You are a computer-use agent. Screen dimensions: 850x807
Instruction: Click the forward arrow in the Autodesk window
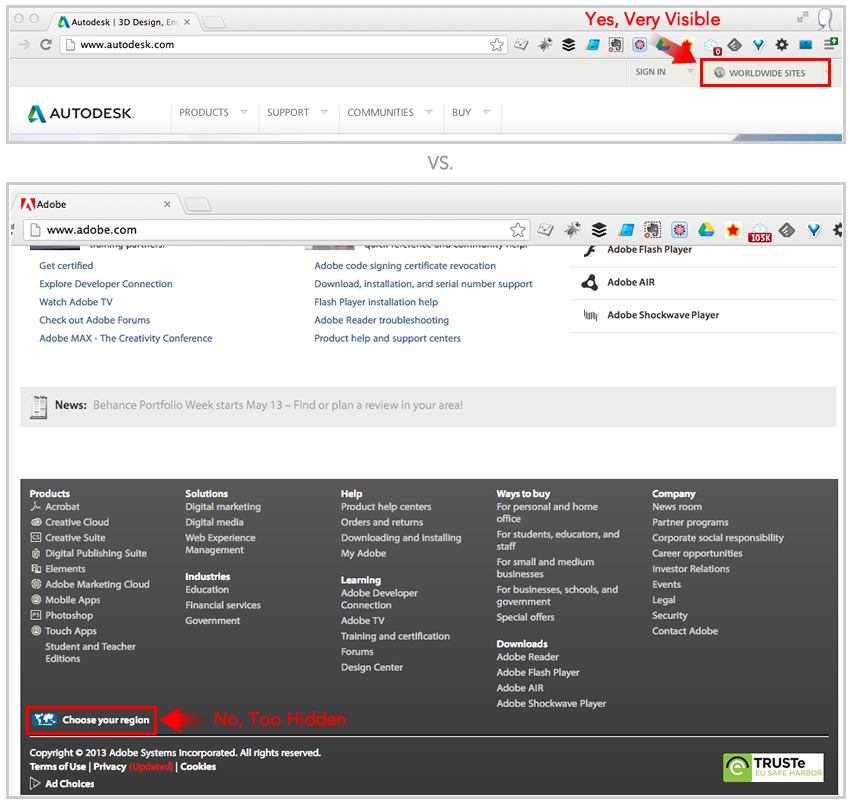coord(24,44)
